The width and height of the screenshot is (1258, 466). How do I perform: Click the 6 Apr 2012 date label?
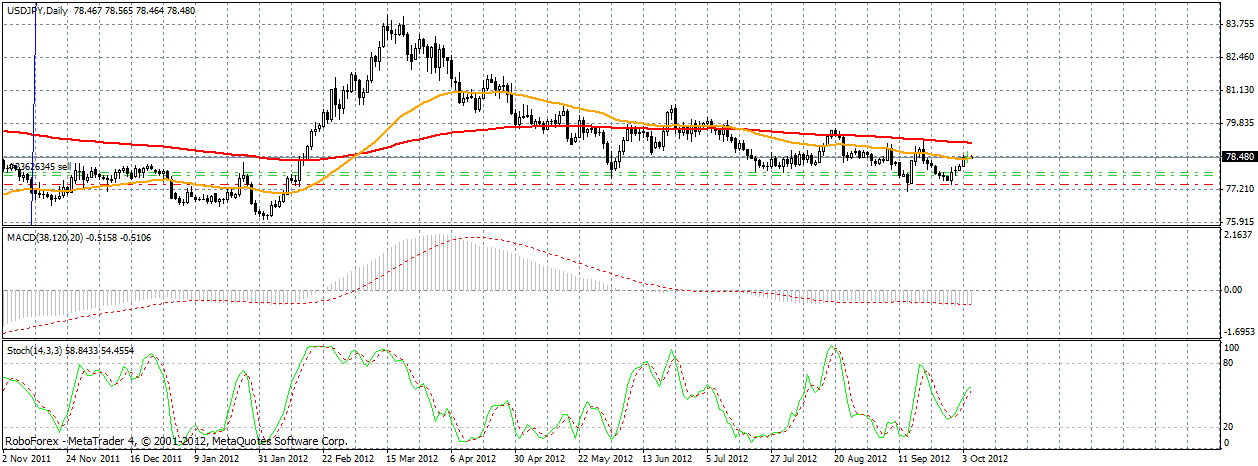(473, 459)
